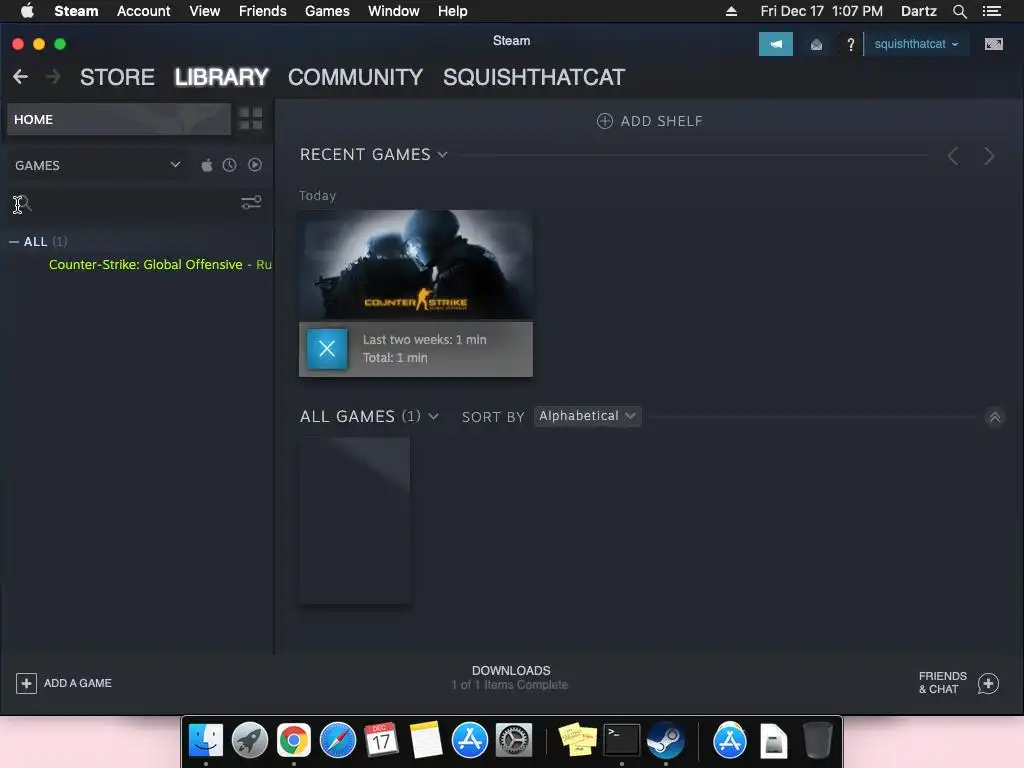Click the search magnifier in library
Viewport: 1024px width, 768px height.
pos(23,204)
